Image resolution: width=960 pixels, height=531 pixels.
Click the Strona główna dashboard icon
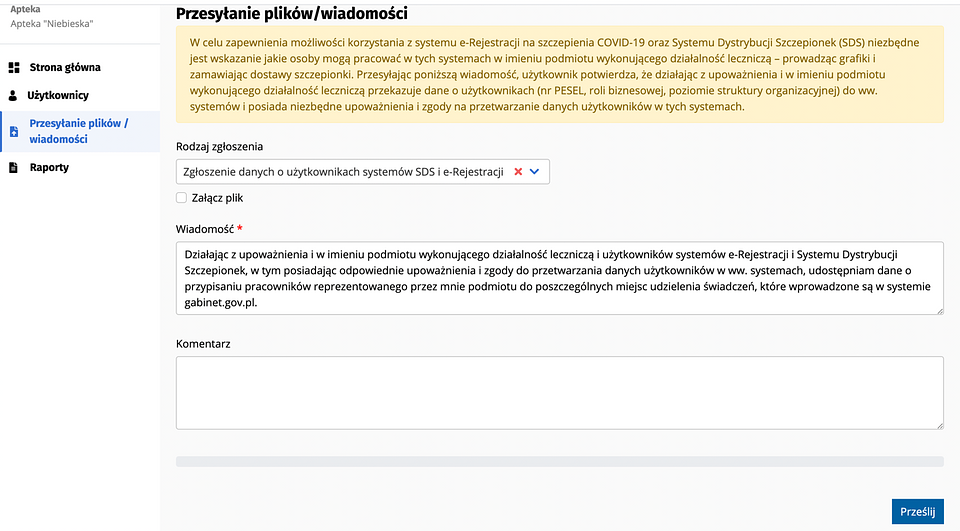point(13,67)
